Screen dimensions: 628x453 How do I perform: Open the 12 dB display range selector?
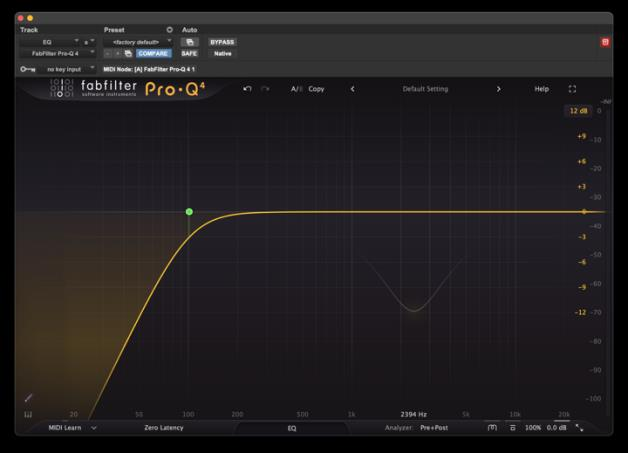578,111
